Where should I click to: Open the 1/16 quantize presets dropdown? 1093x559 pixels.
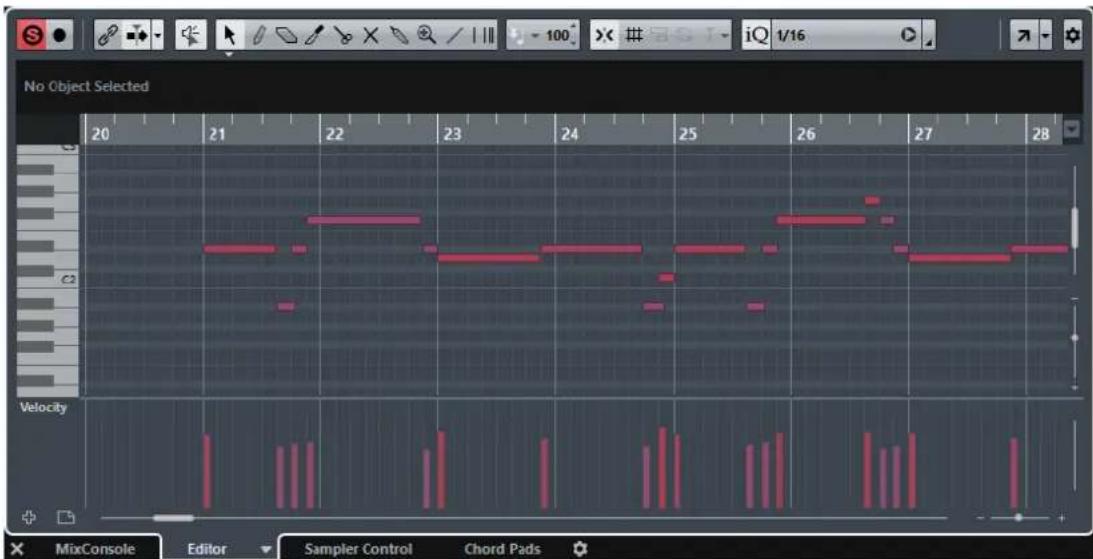[833, 35]
